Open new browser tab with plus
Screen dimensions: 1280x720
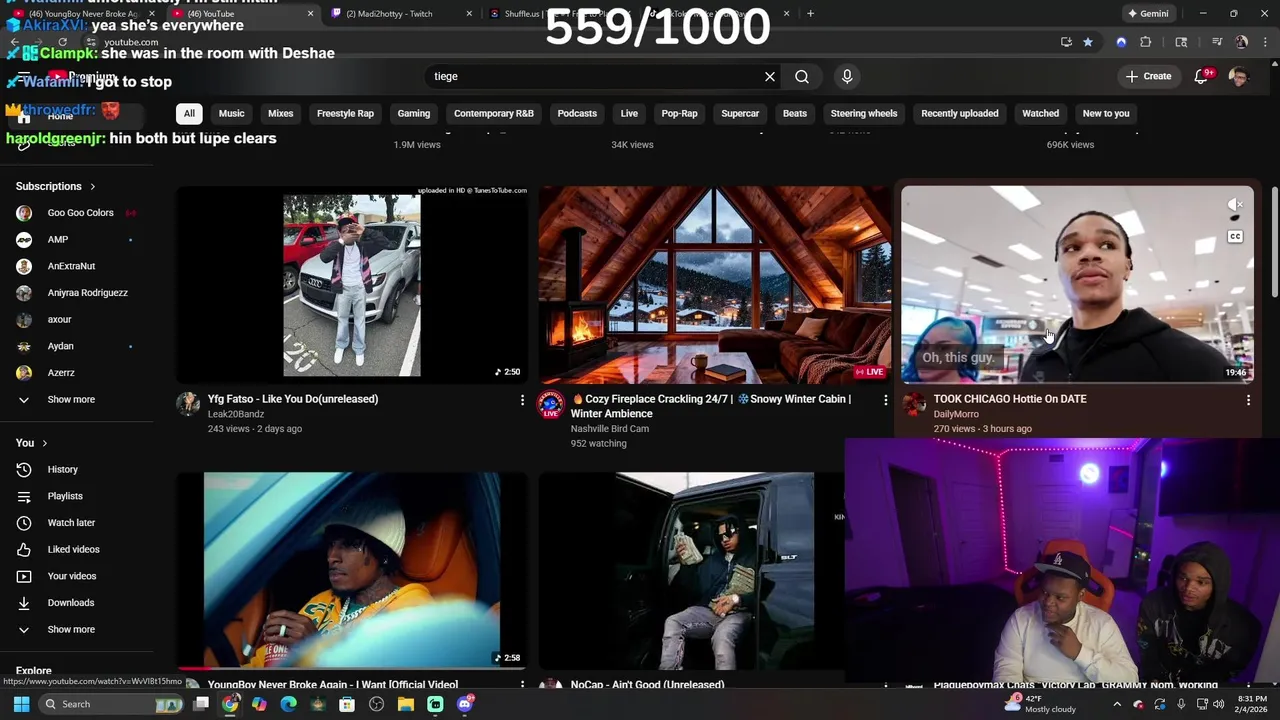tap(810, 14)
